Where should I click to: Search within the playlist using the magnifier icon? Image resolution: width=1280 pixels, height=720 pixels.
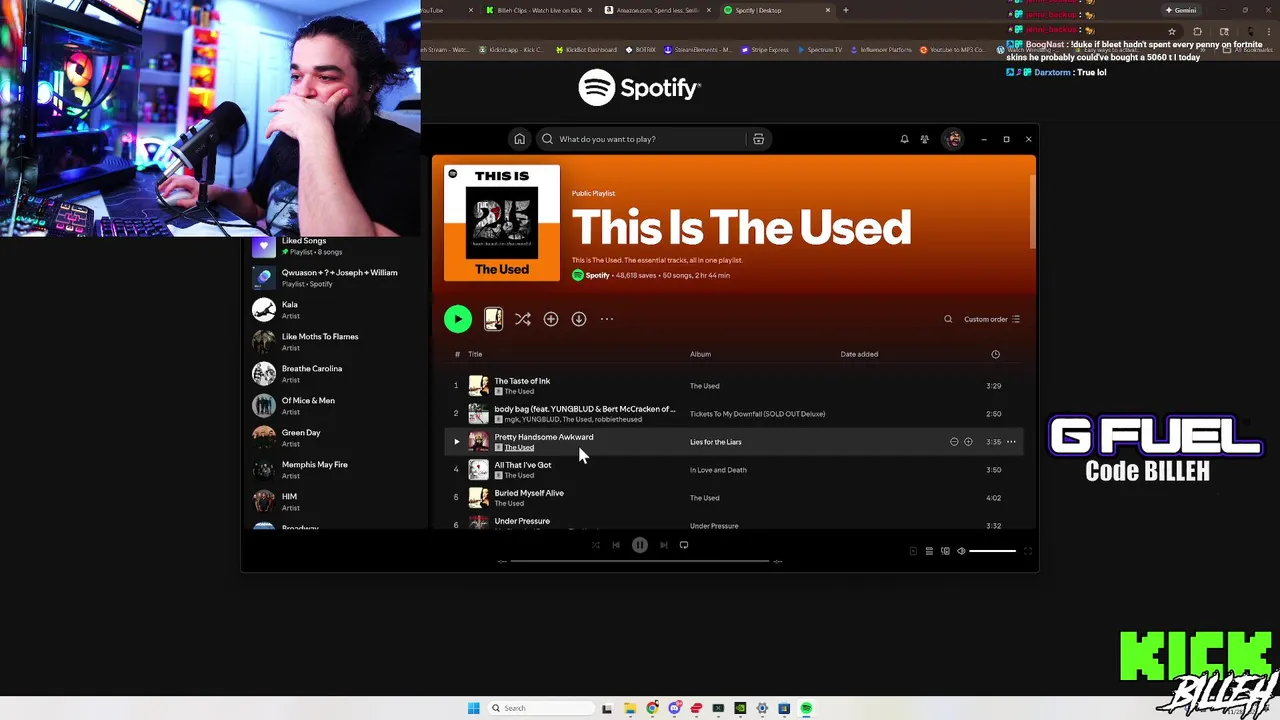(948, 319)
